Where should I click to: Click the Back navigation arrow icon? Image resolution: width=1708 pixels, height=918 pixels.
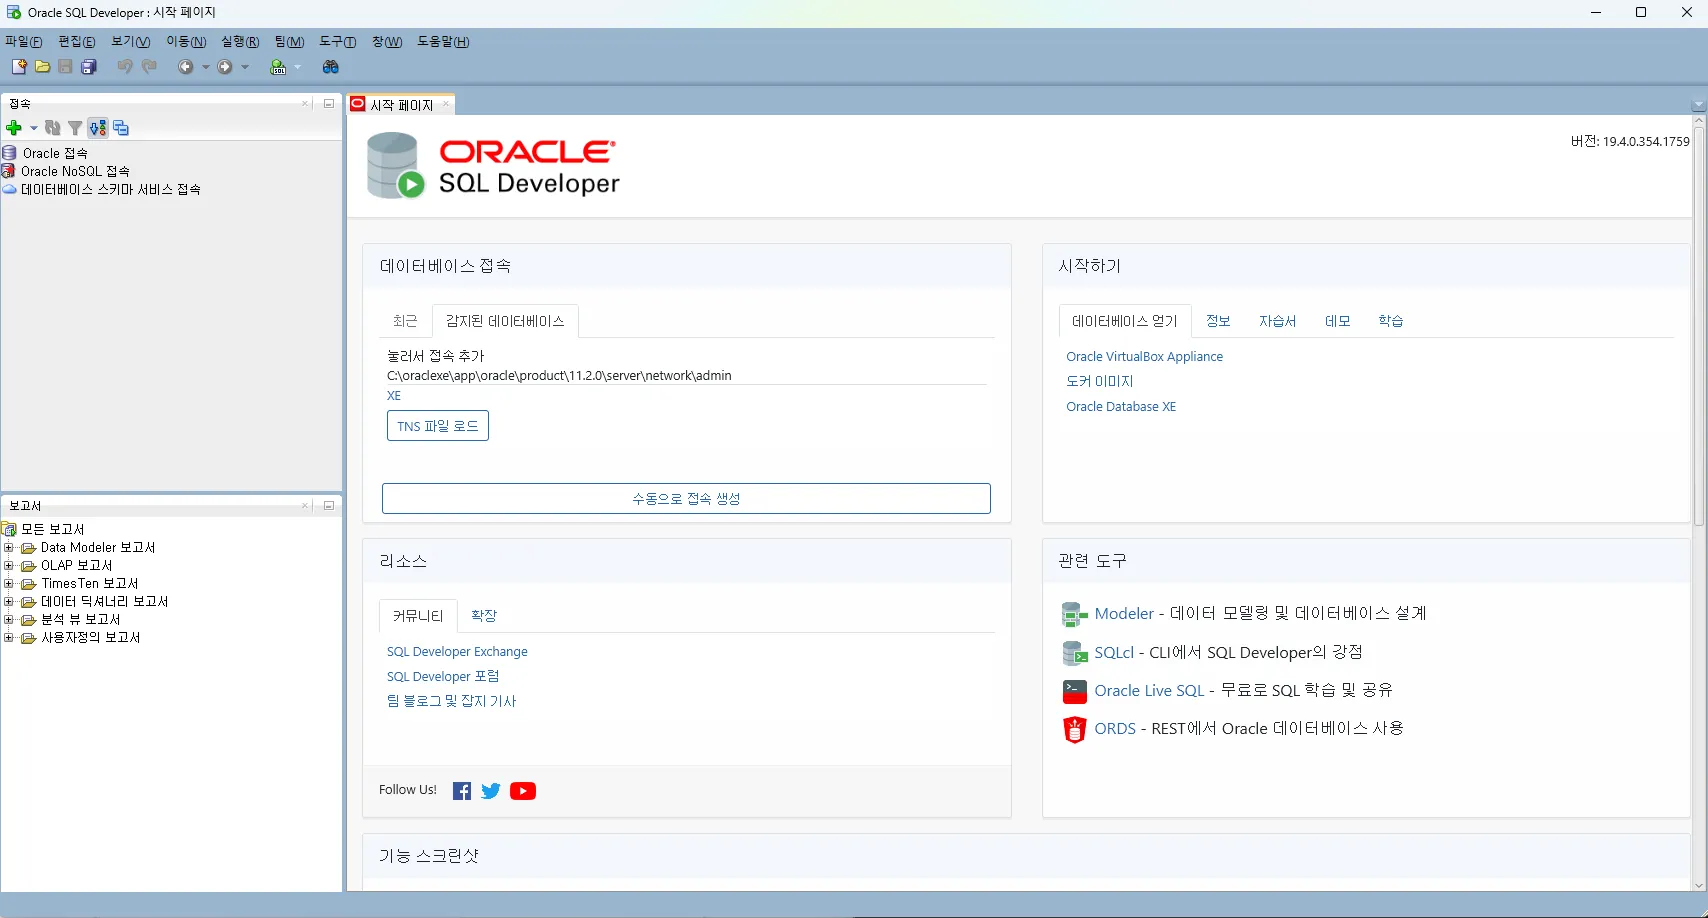point(185,67)
